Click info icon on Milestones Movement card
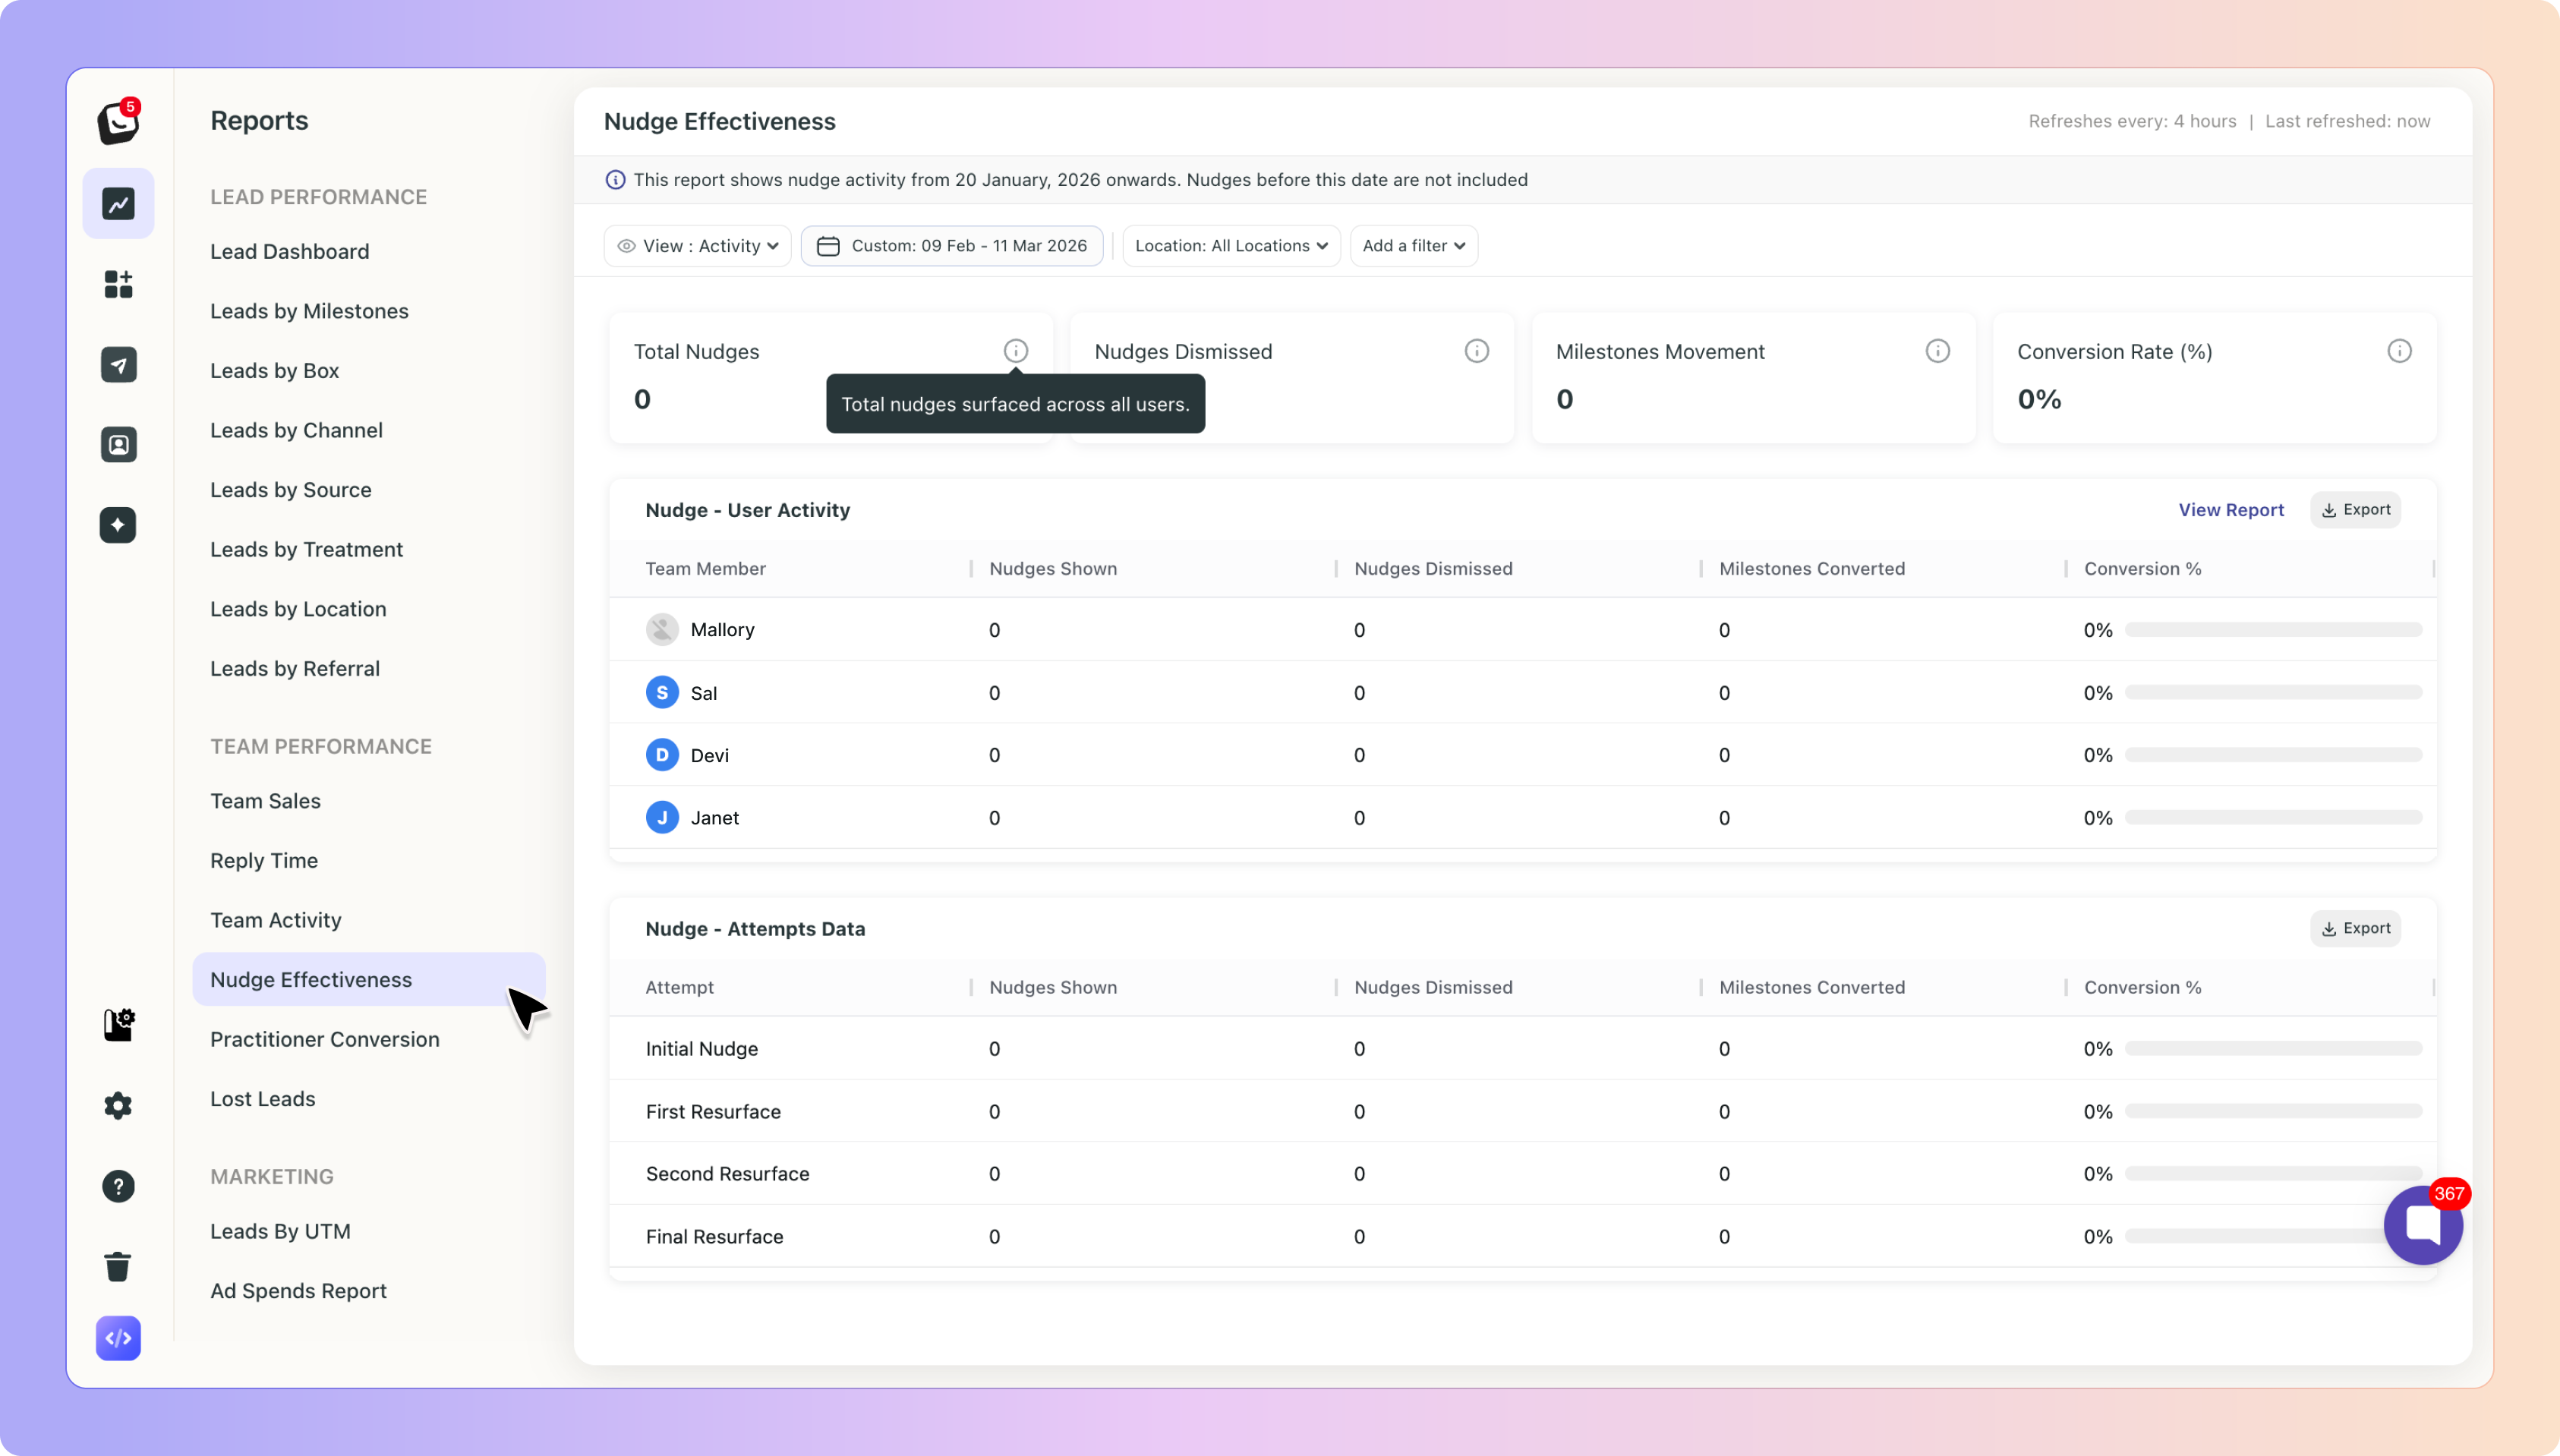 pyautogui.click(x=1937, y=351)
